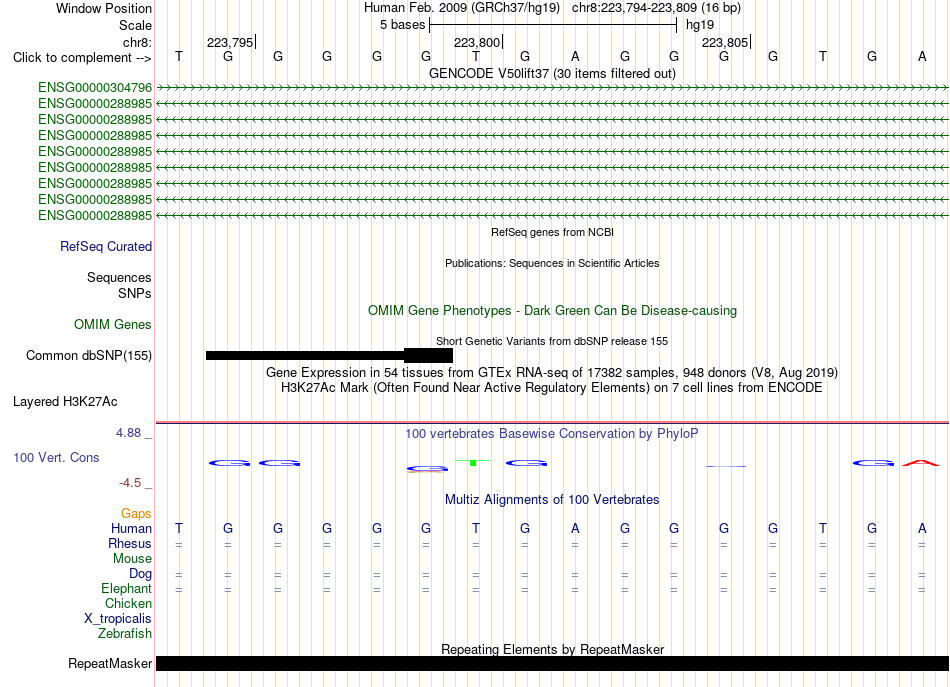Click the Common dbSNP(155) track label
The image size is (950, 687).
click(x=89, y=356)
